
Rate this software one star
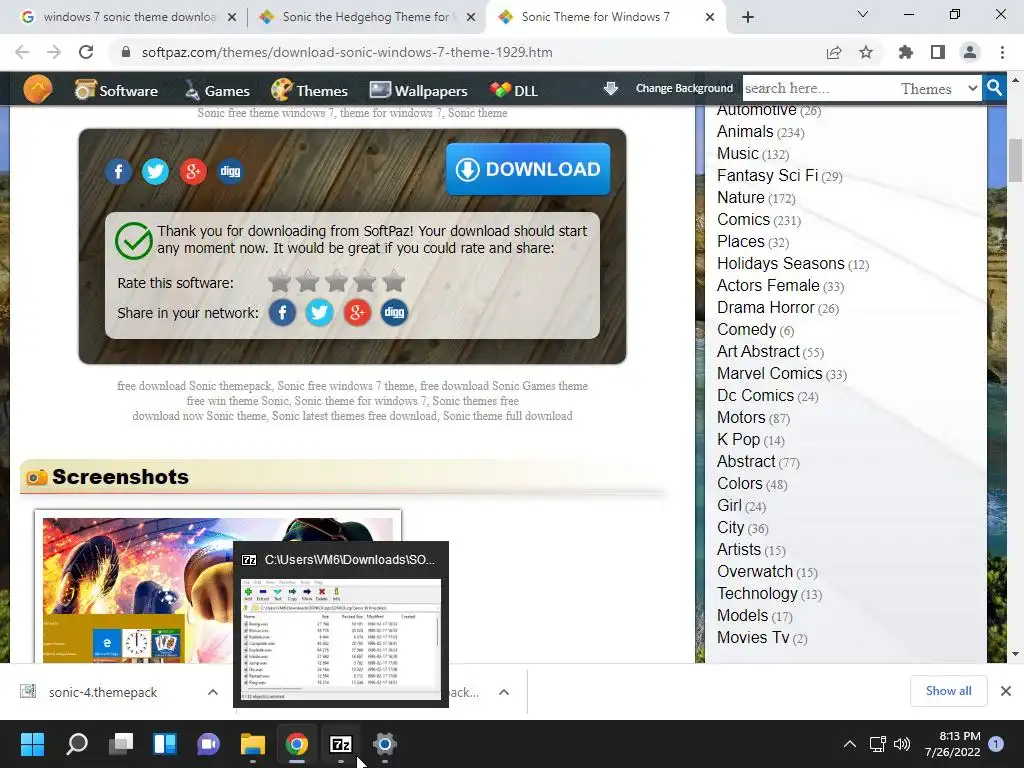[x=280, y=281]
